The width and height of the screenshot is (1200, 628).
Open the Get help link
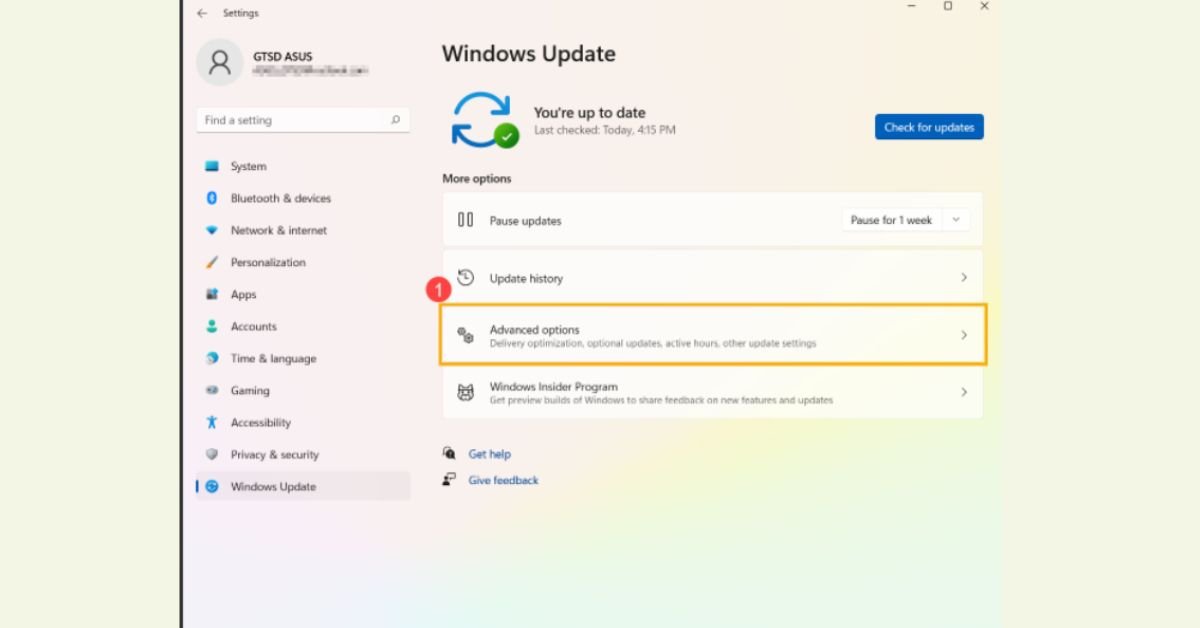(x=489, y=454)
